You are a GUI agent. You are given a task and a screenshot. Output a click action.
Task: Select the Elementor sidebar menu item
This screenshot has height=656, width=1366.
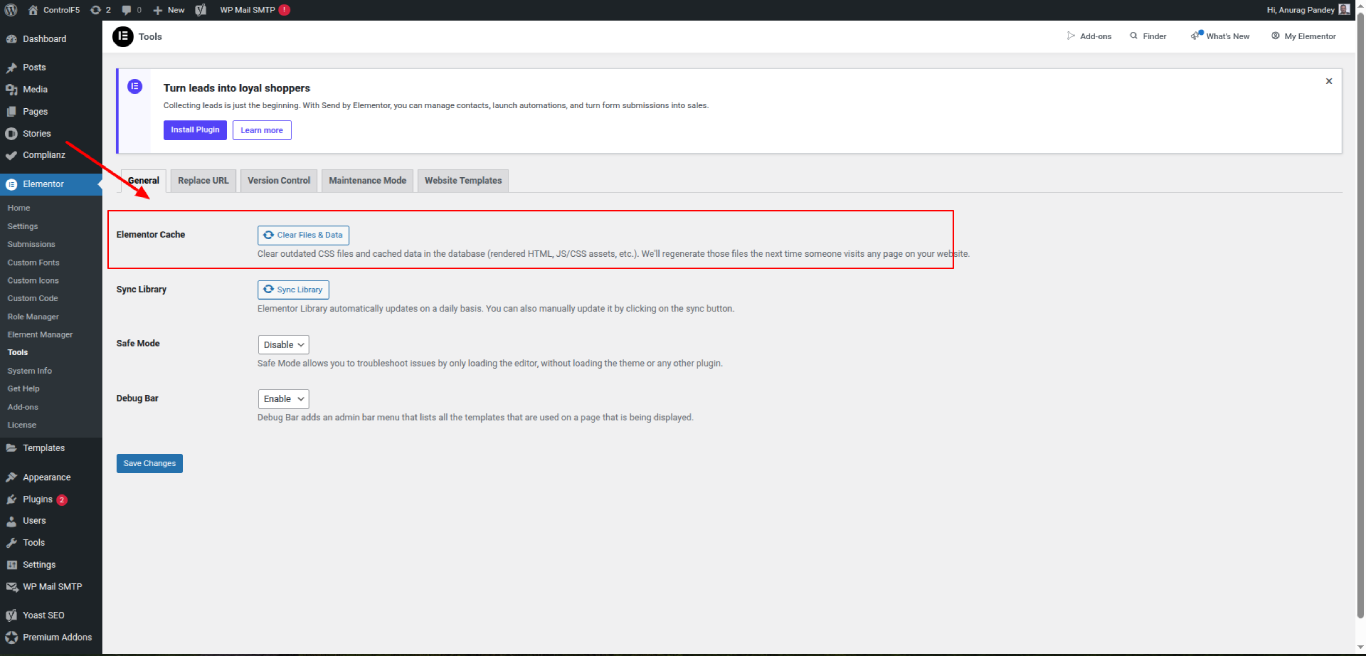point(51,184)
